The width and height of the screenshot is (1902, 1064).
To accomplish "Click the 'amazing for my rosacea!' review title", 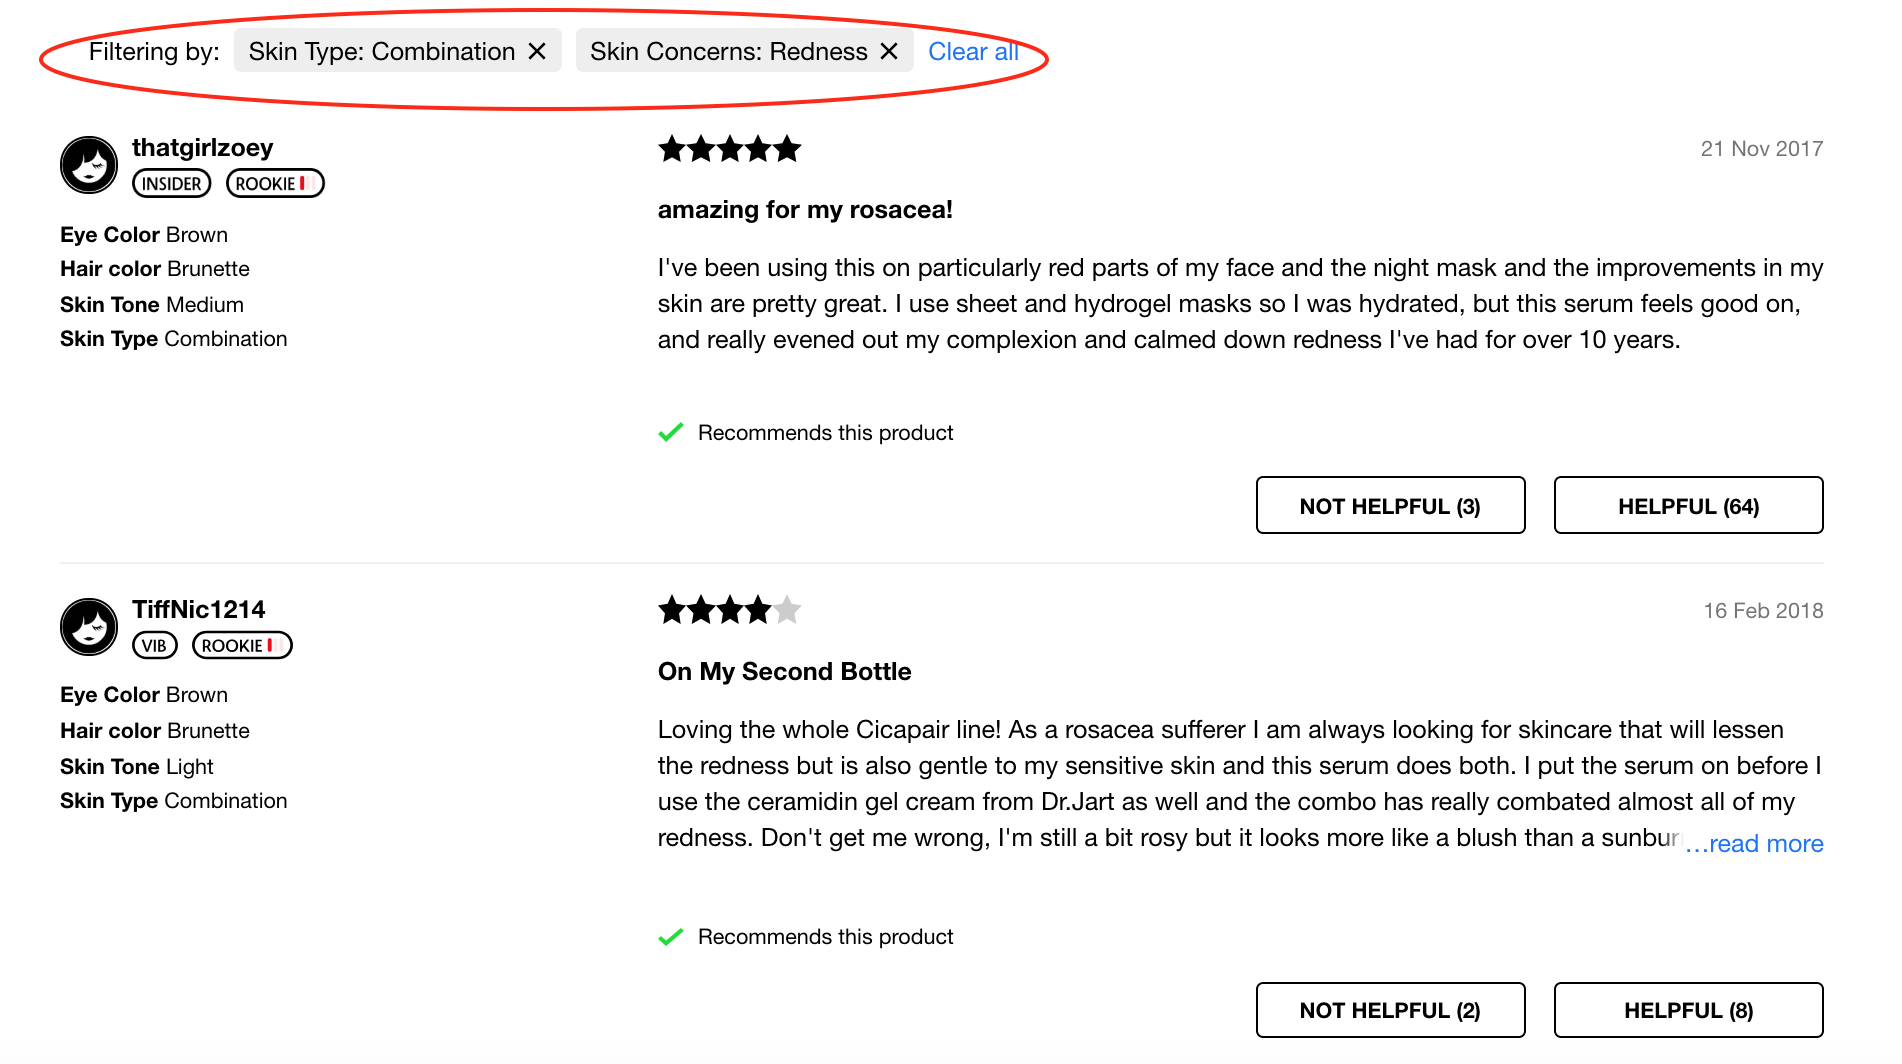I will click(805, 210).
